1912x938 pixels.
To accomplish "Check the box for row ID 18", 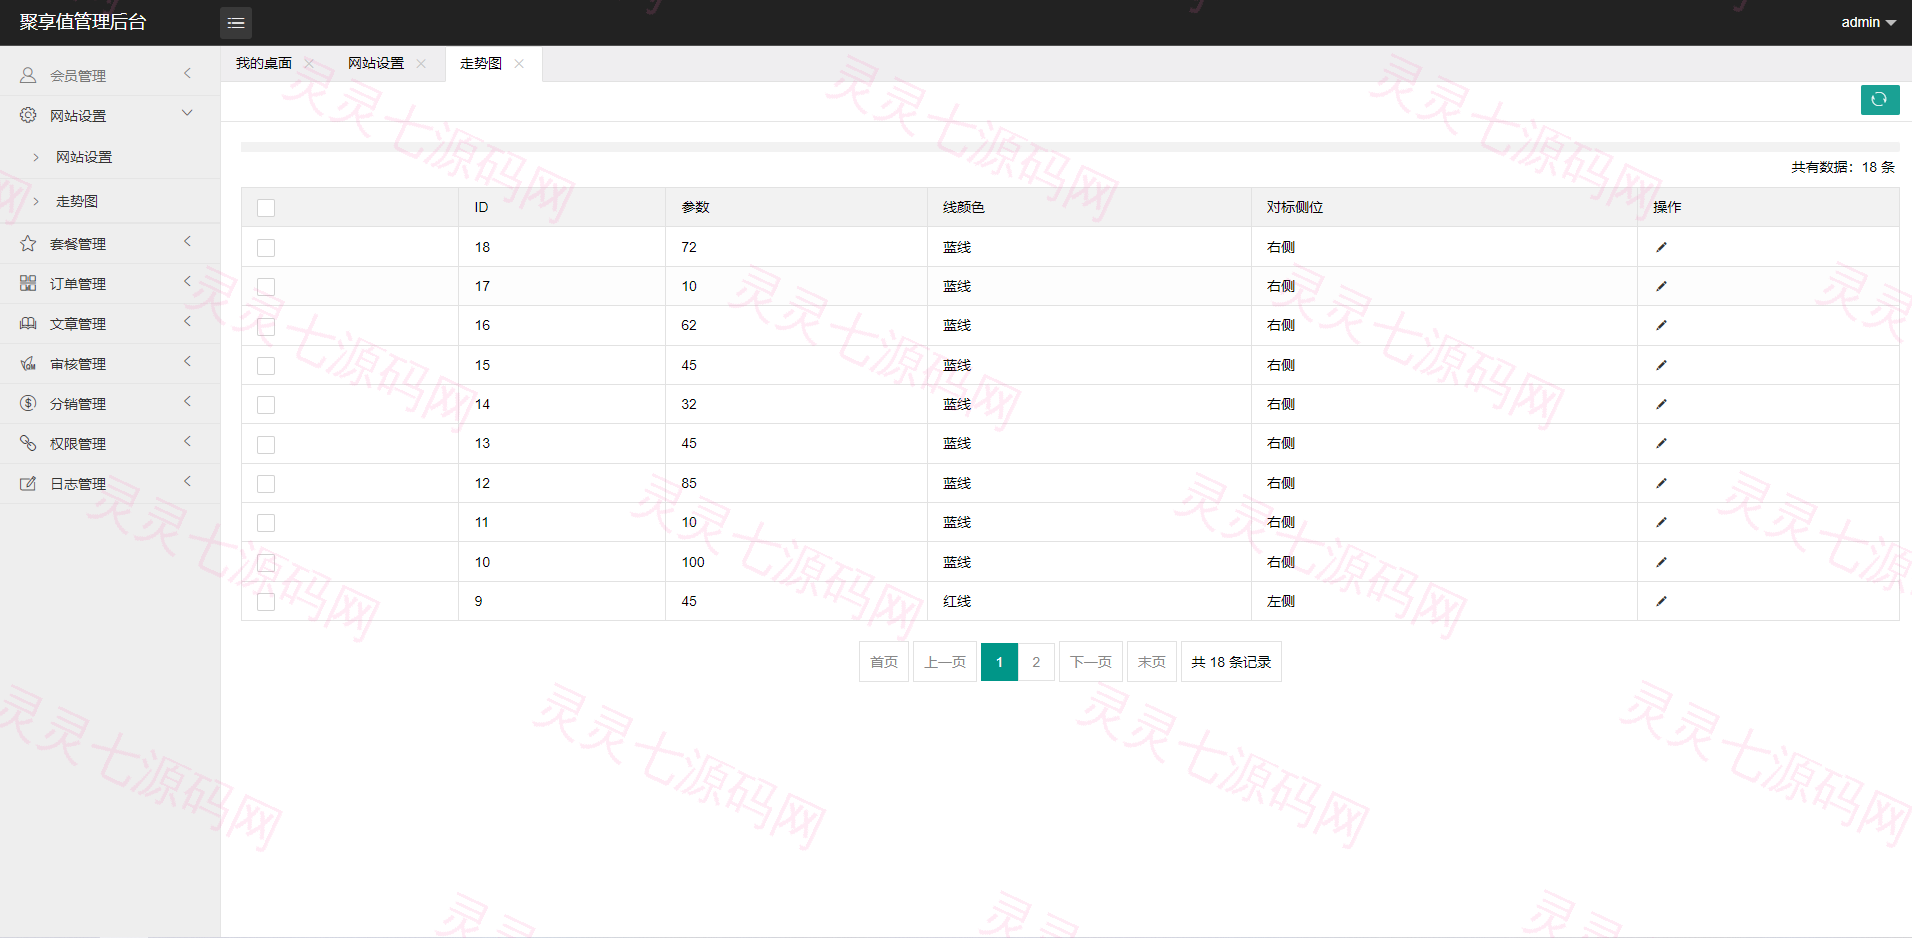I will [266, 248].
